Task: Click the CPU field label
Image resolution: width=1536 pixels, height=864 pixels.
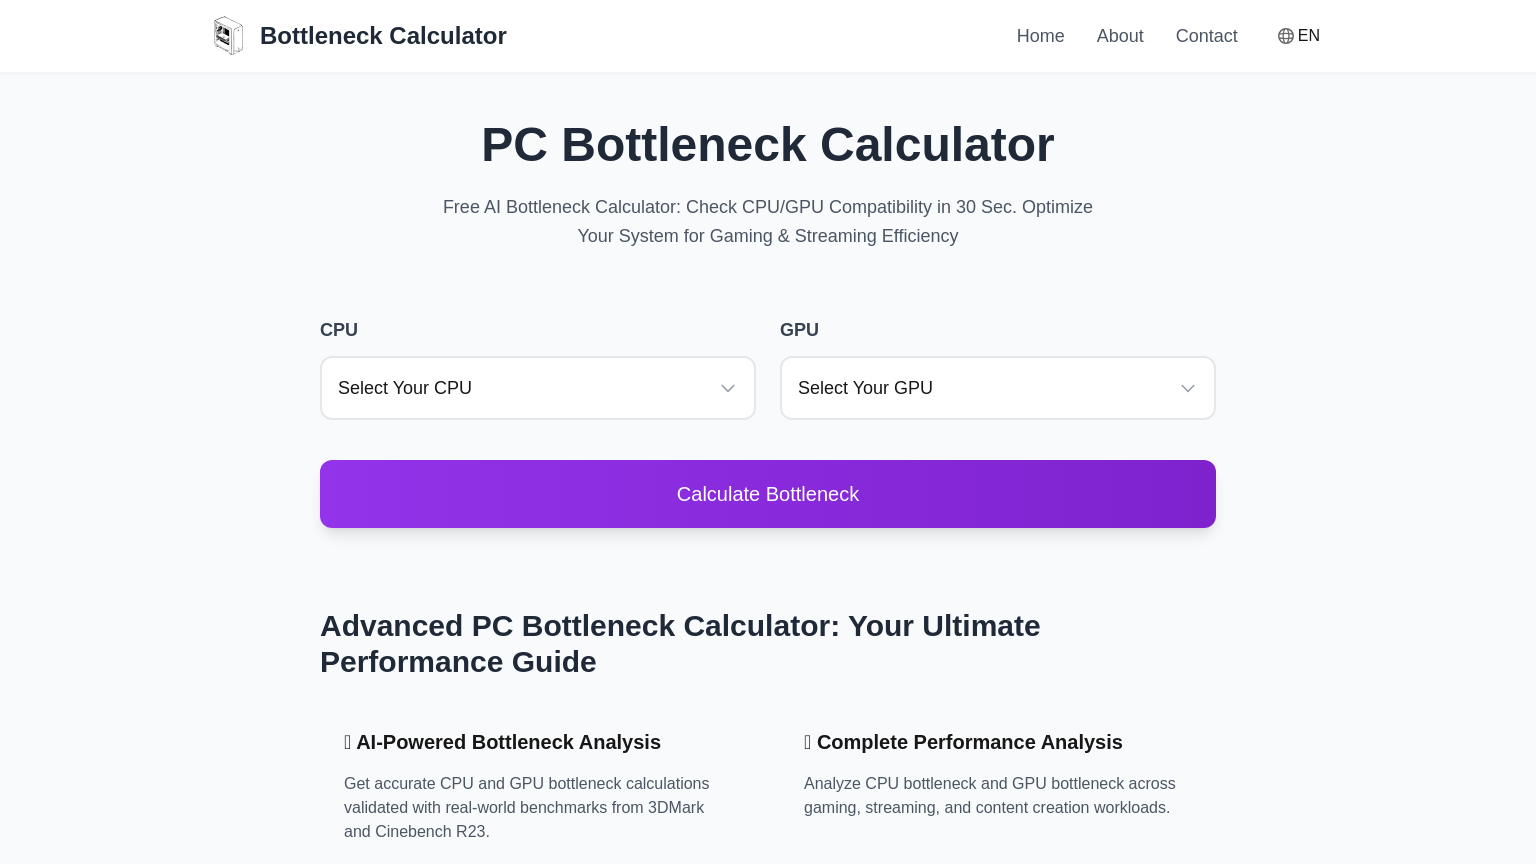Action: (x=339, y=330)
